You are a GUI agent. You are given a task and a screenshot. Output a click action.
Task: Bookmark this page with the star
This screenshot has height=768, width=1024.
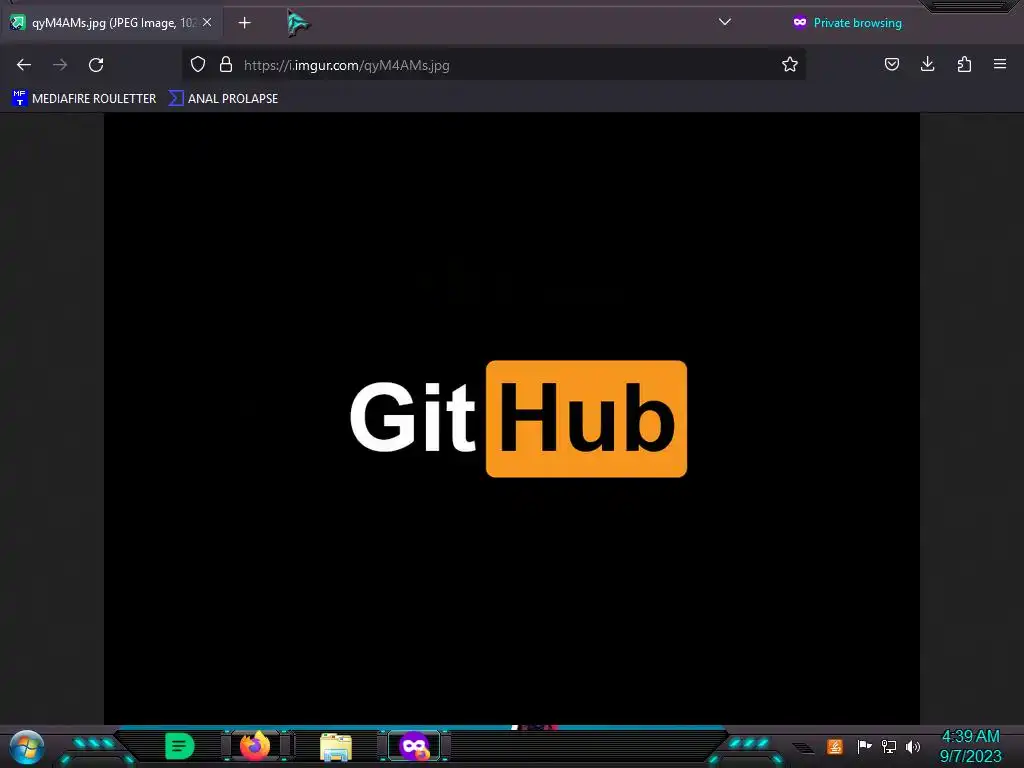click(790, 64)
